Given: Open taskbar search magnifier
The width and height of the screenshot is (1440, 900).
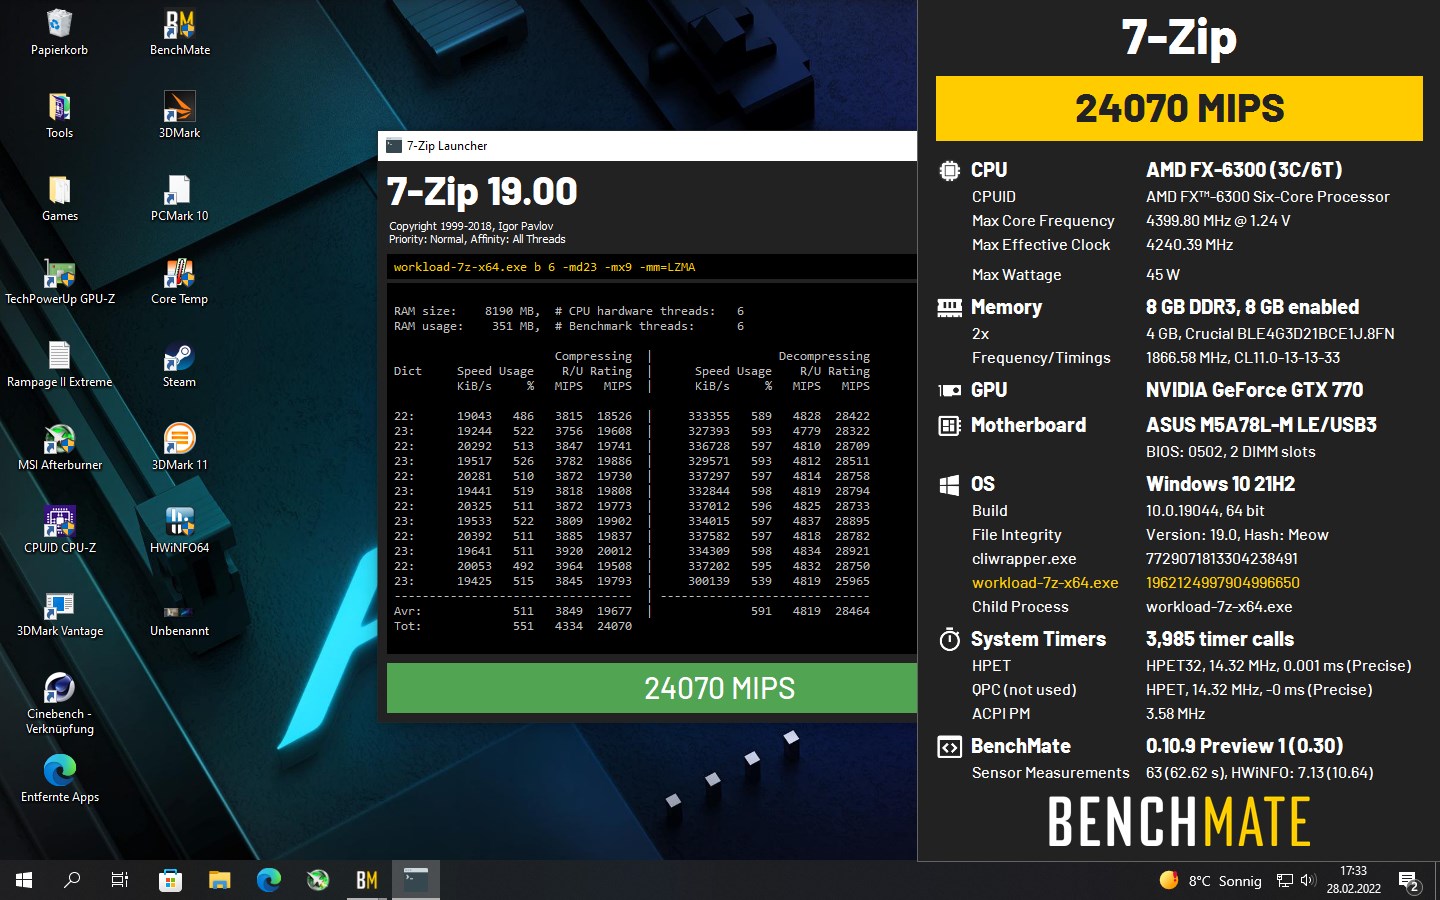Looking at the screenshot, I should pyautogui.click(x=72, y=880).
